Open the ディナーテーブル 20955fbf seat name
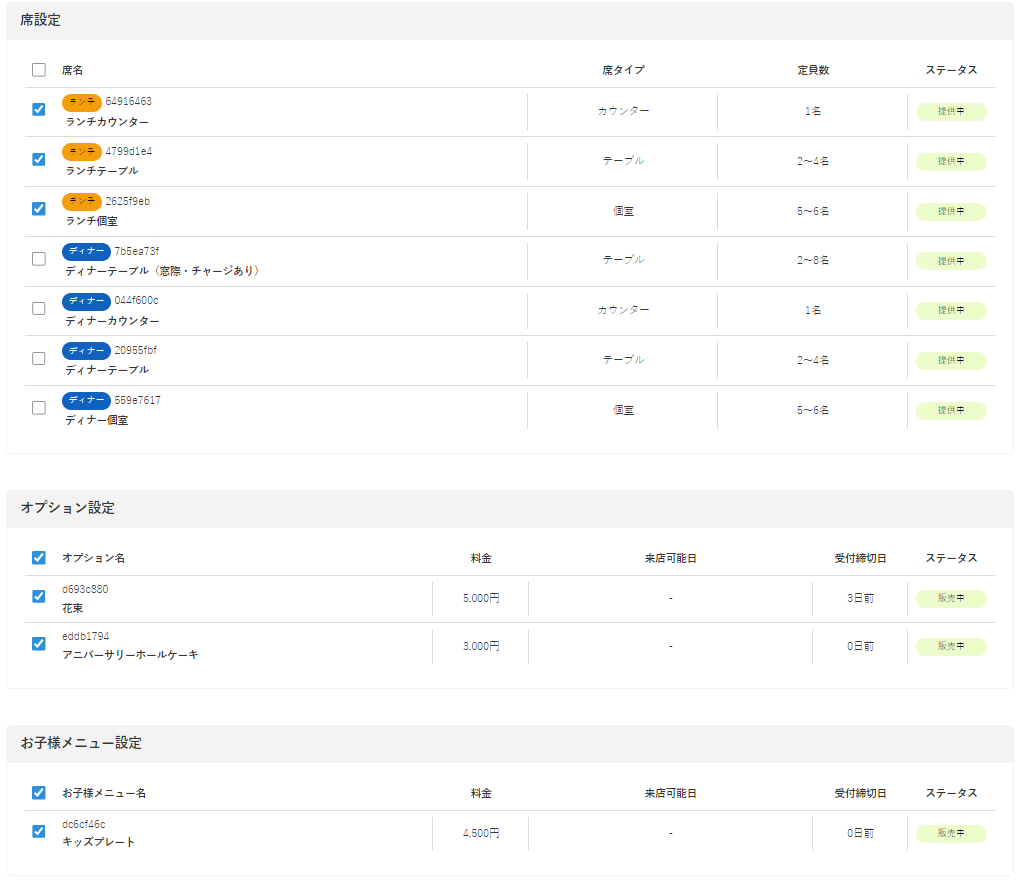The image size is (1035, 883). [x=107, y=370]
